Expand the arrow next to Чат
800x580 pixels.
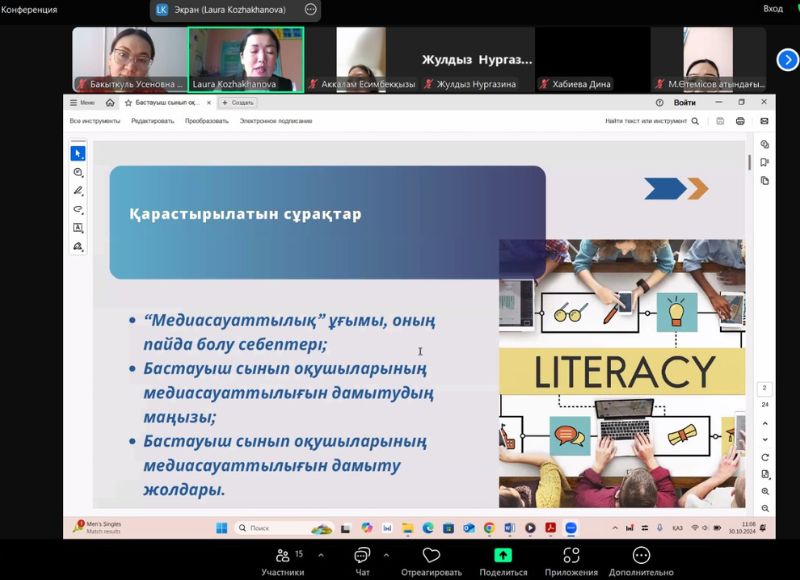coord(386,554)
